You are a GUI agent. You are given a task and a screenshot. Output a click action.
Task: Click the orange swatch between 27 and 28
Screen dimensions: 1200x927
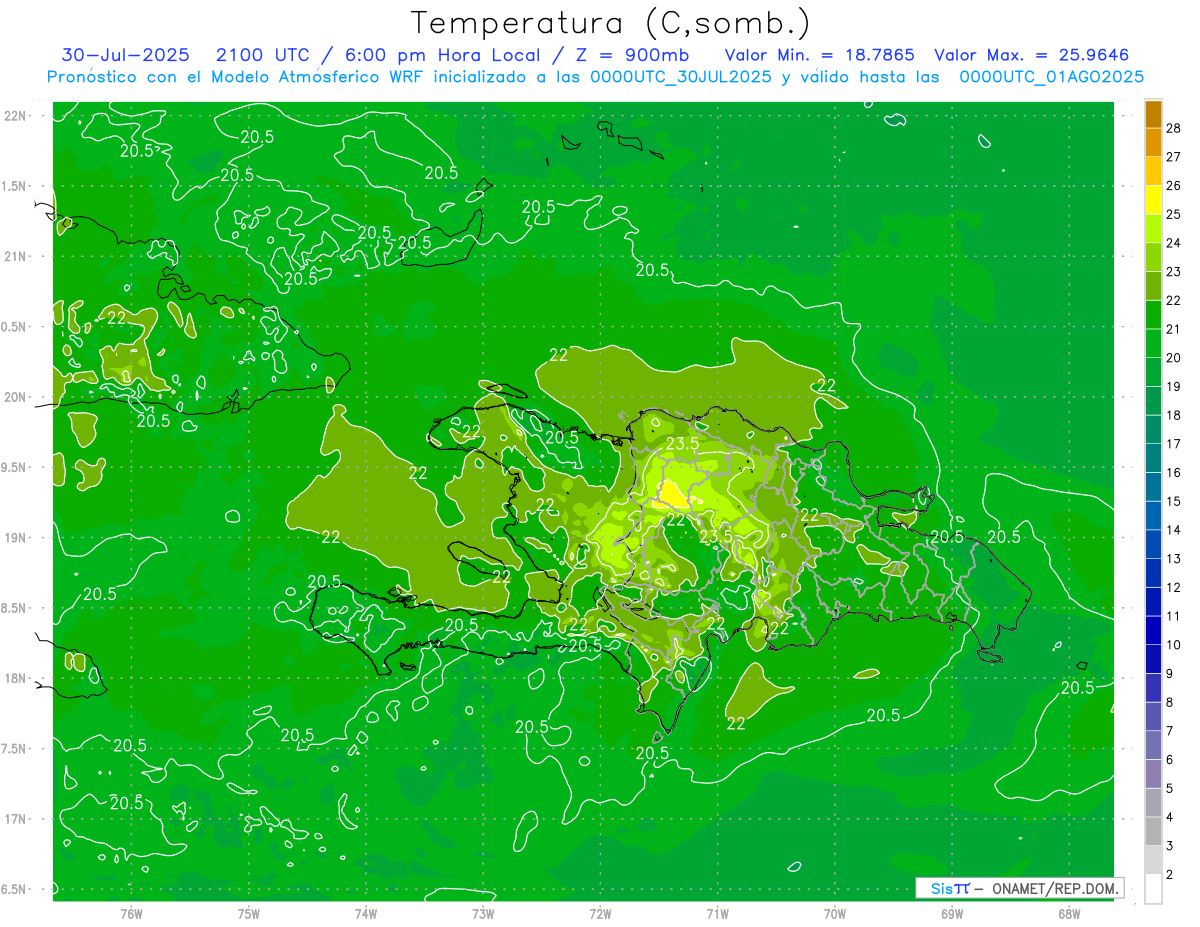coord(1153,143)
